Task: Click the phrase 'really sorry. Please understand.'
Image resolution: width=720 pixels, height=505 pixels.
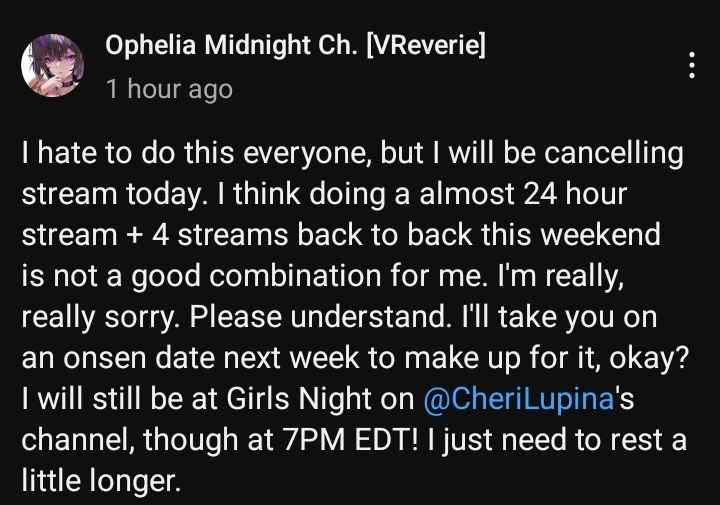Action: [x=236, y=317]
